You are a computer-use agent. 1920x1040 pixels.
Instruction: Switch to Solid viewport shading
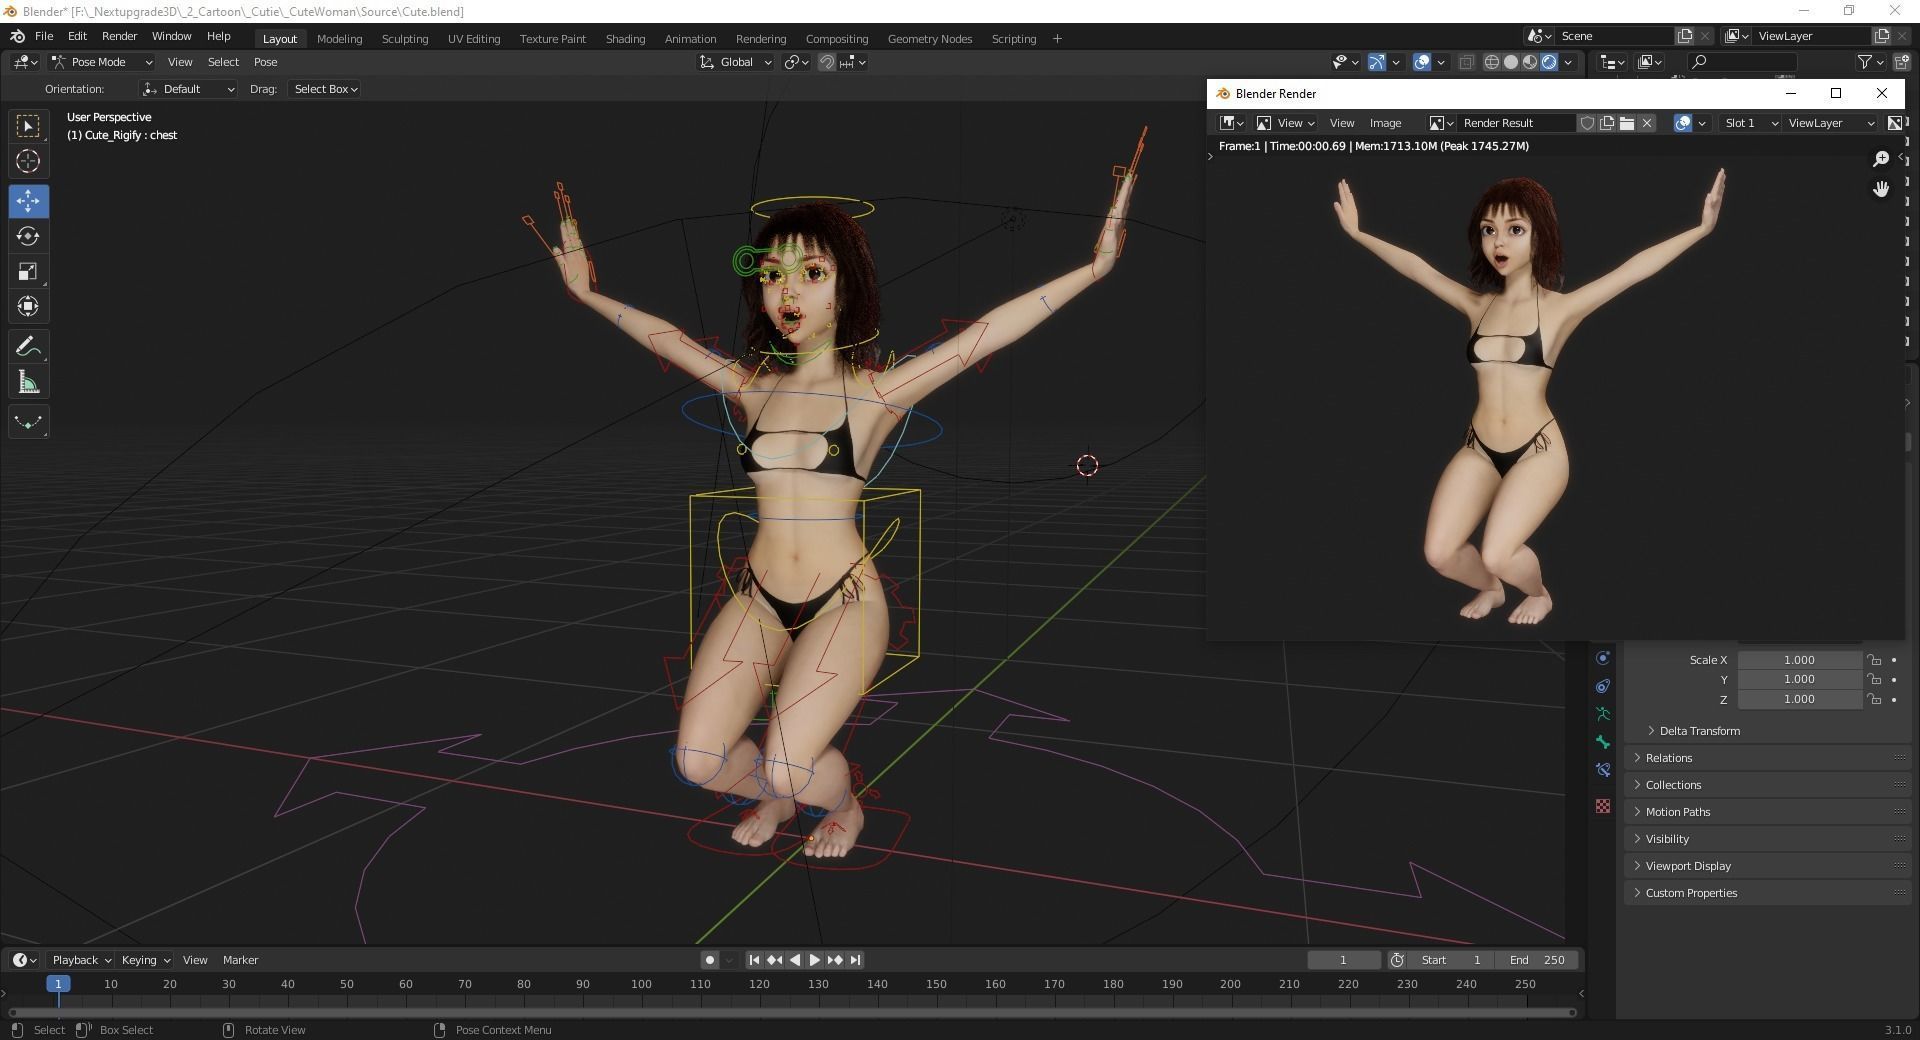tap(1511, 62)
